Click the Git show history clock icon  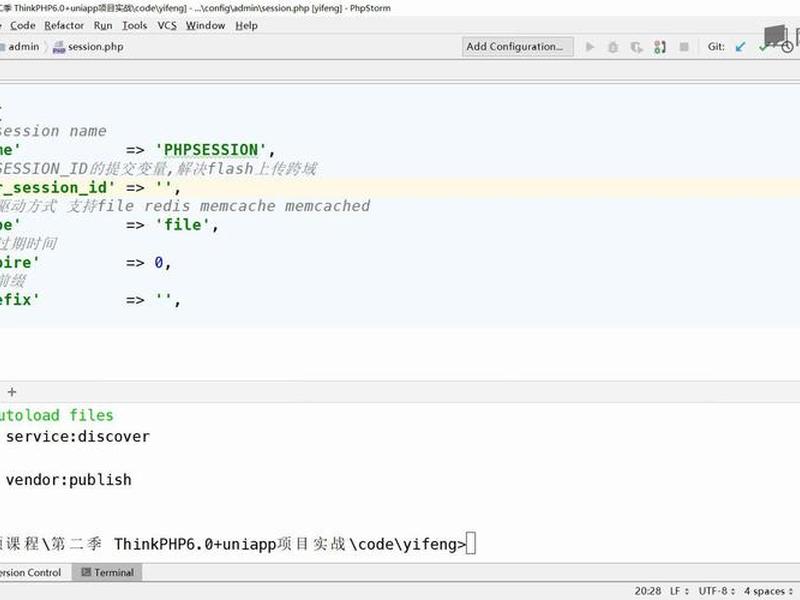pos(787,47)
